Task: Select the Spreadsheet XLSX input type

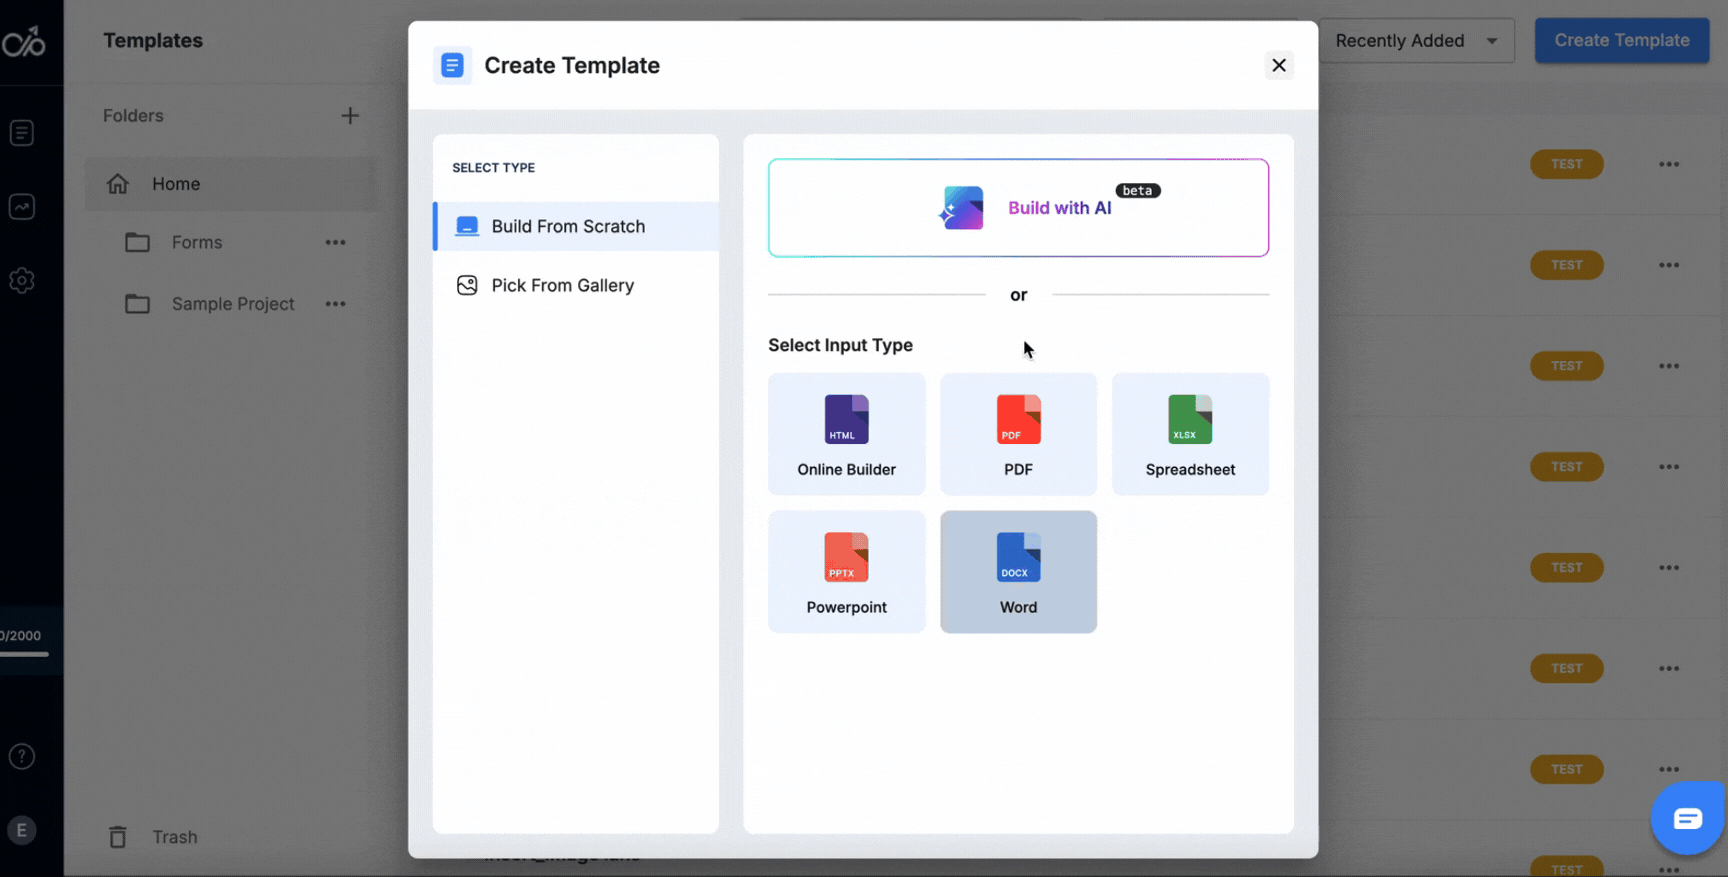Action: point(1190,434)
